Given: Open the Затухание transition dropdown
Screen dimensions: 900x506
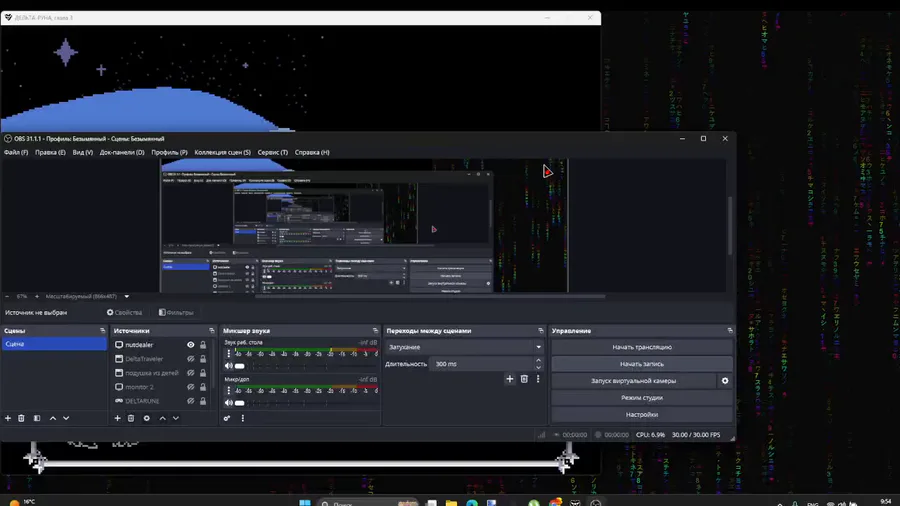Looking at the screenshot, I should [465, 347].
